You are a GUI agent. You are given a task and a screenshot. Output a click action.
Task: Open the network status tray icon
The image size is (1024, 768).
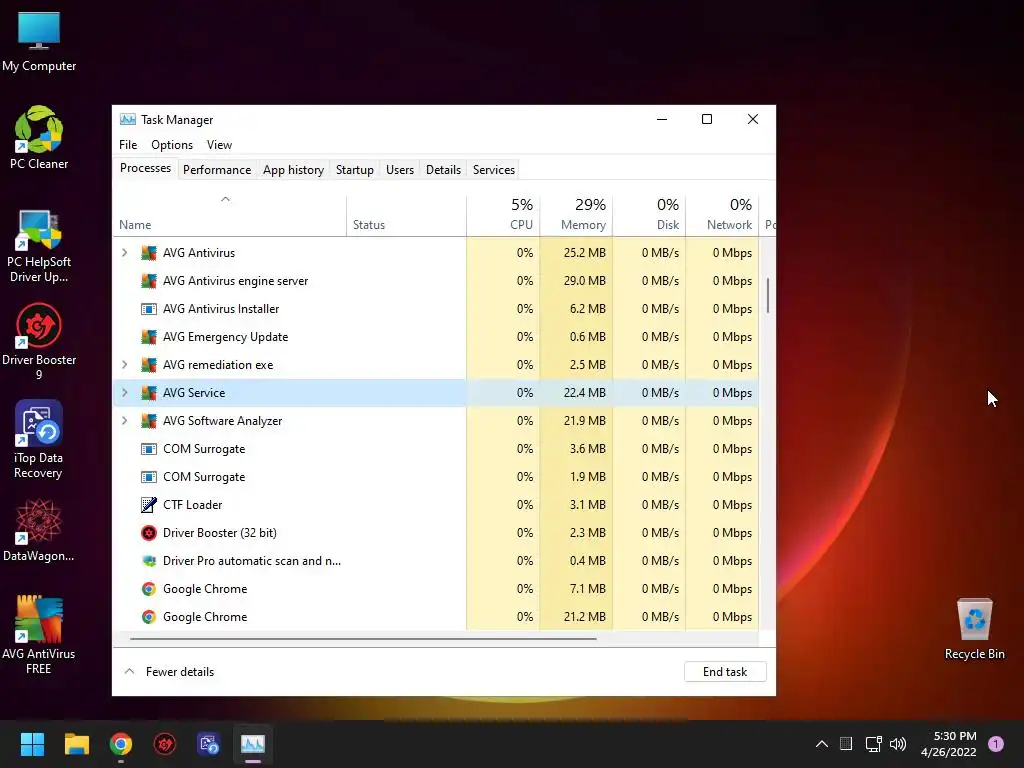873,744
